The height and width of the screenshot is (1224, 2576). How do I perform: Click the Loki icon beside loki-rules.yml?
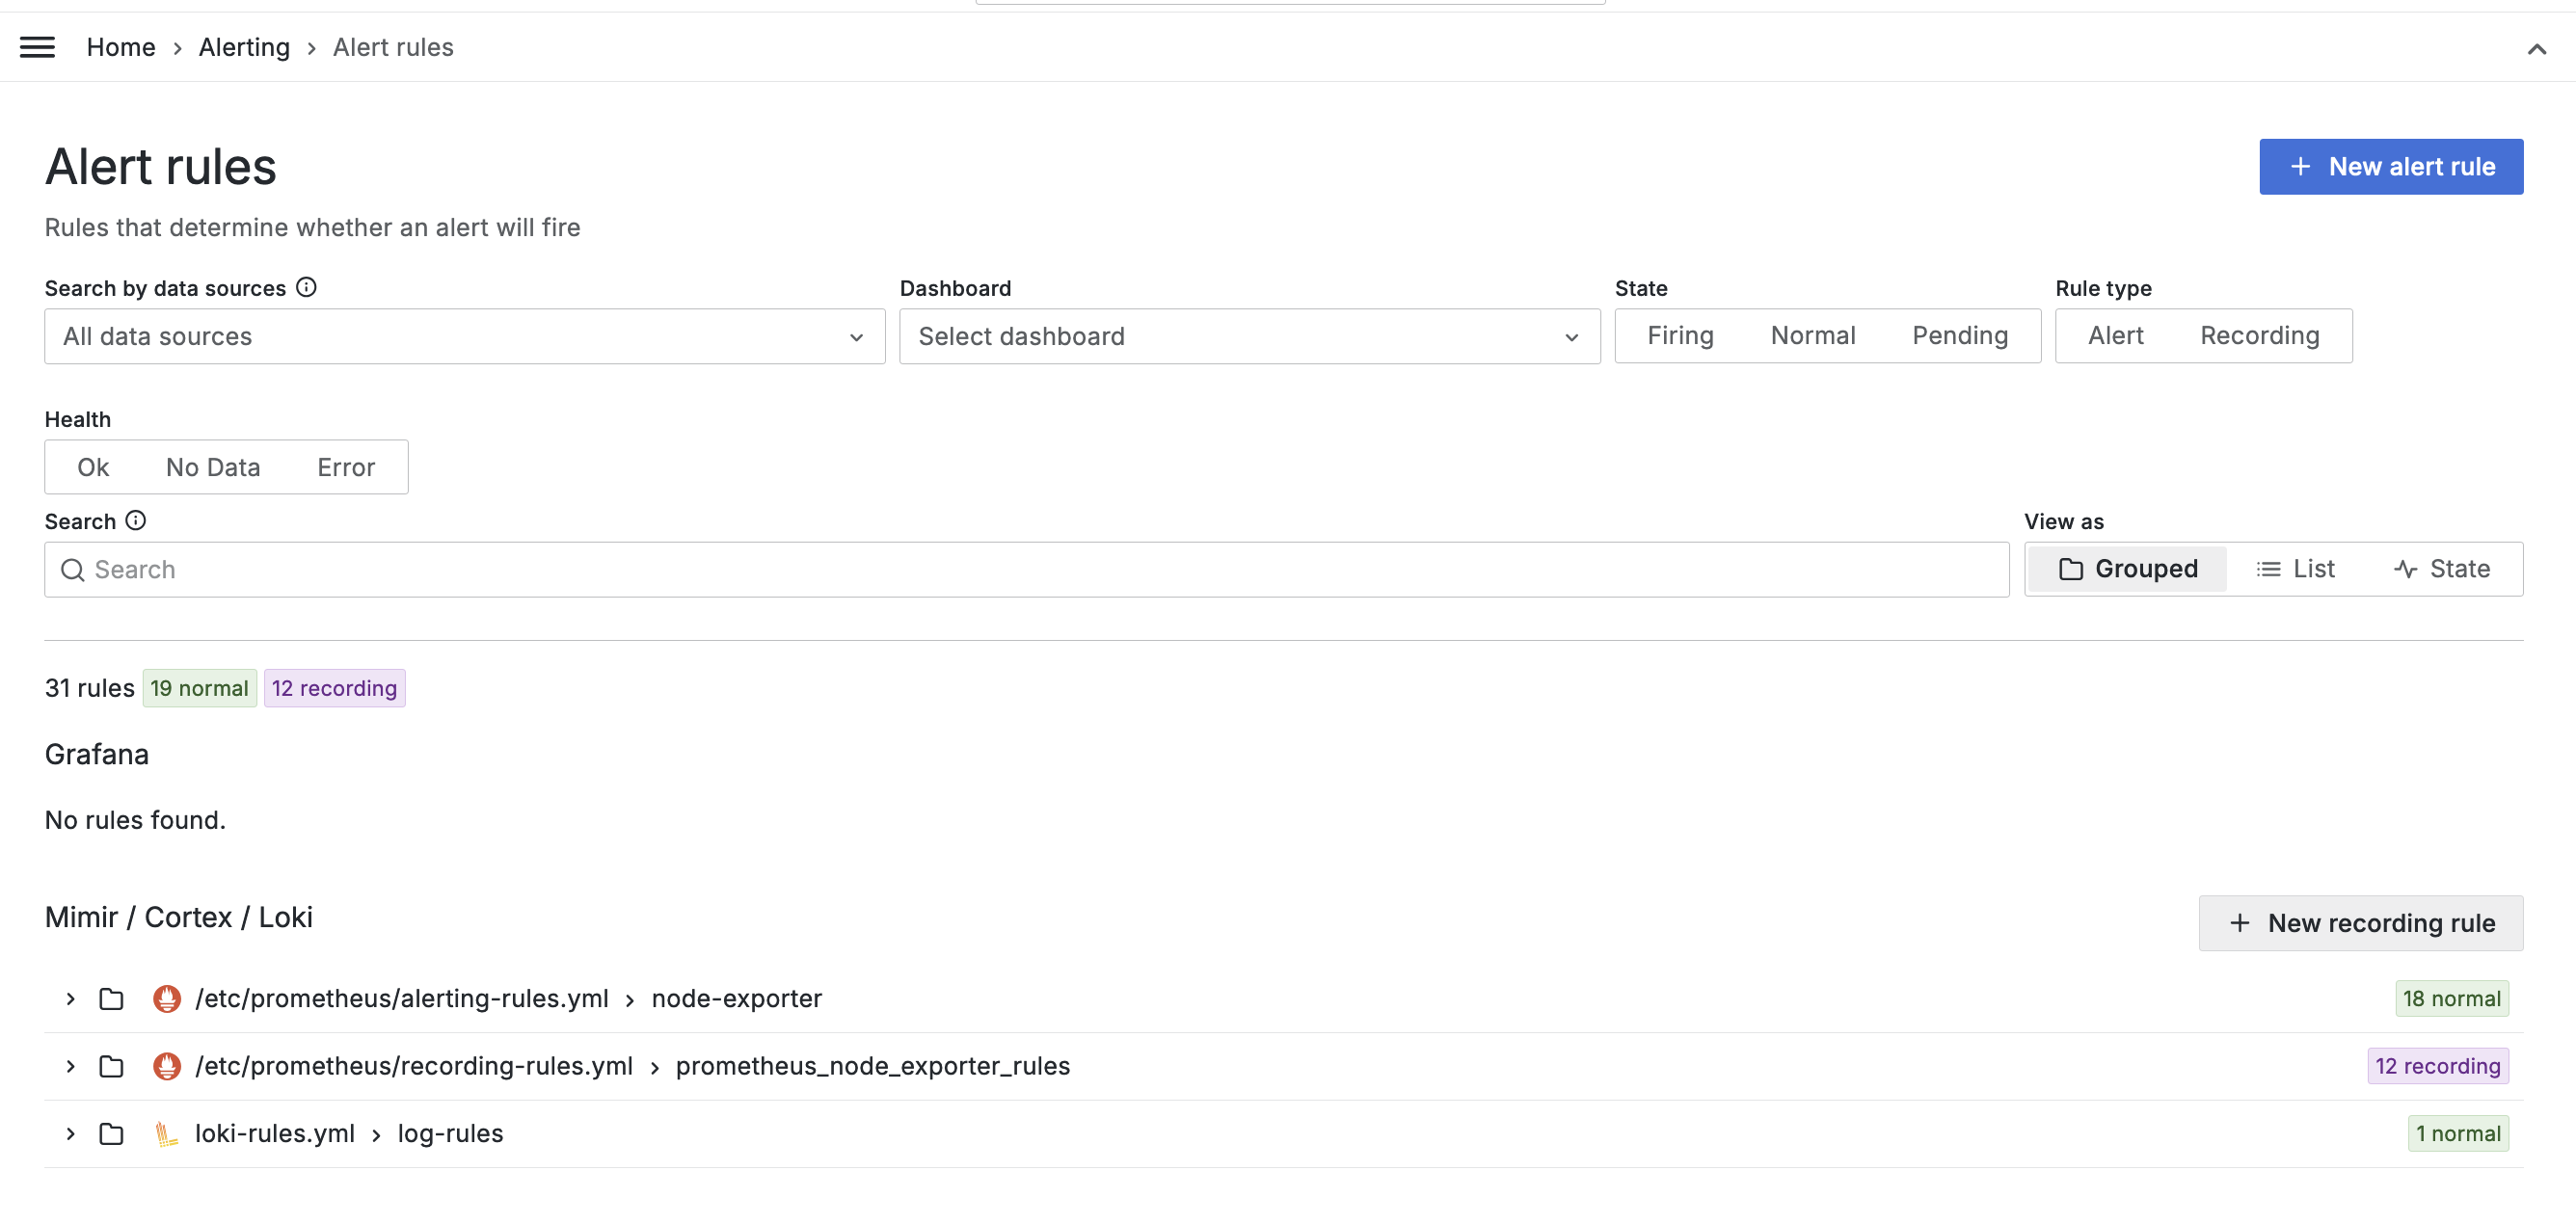(x=167, y=1134)
